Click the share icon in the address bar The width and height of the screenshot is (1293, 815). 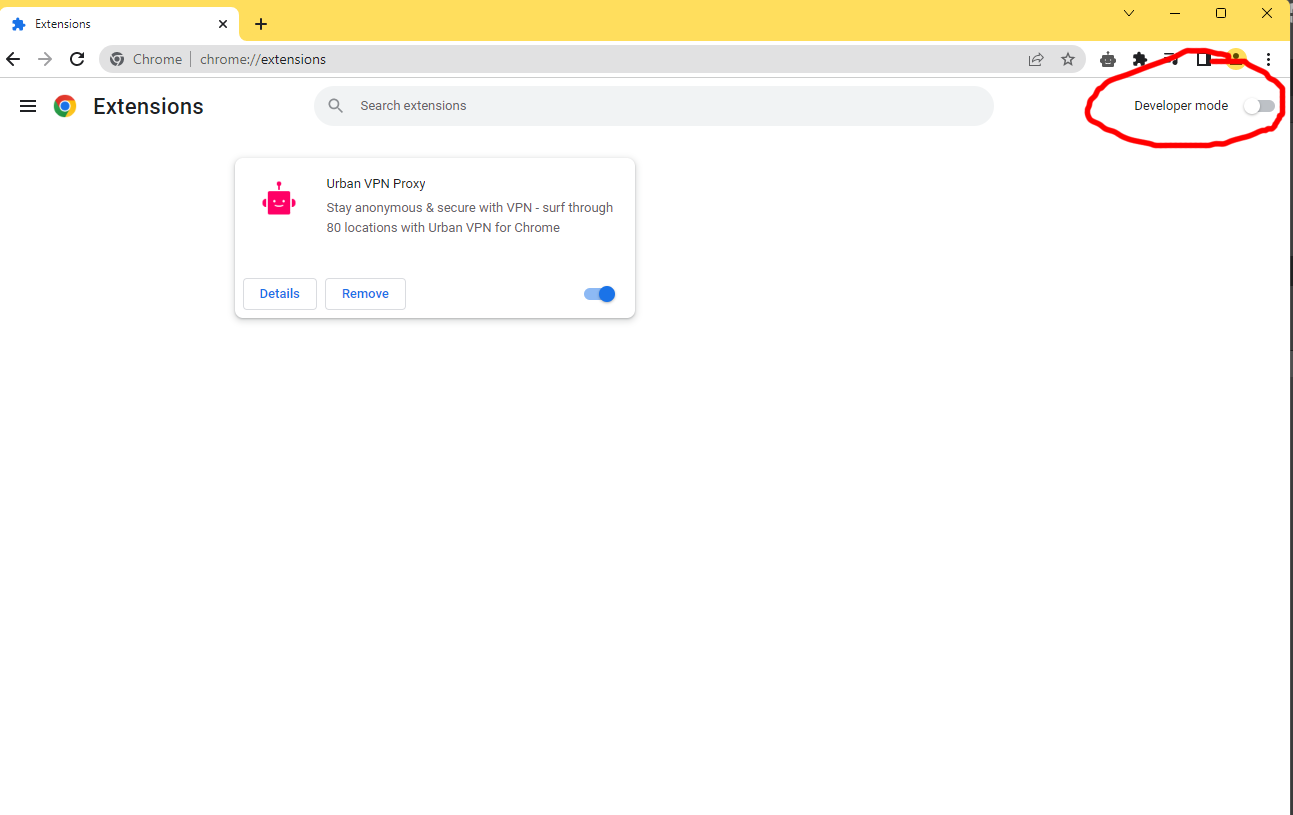click(1036, 59)
